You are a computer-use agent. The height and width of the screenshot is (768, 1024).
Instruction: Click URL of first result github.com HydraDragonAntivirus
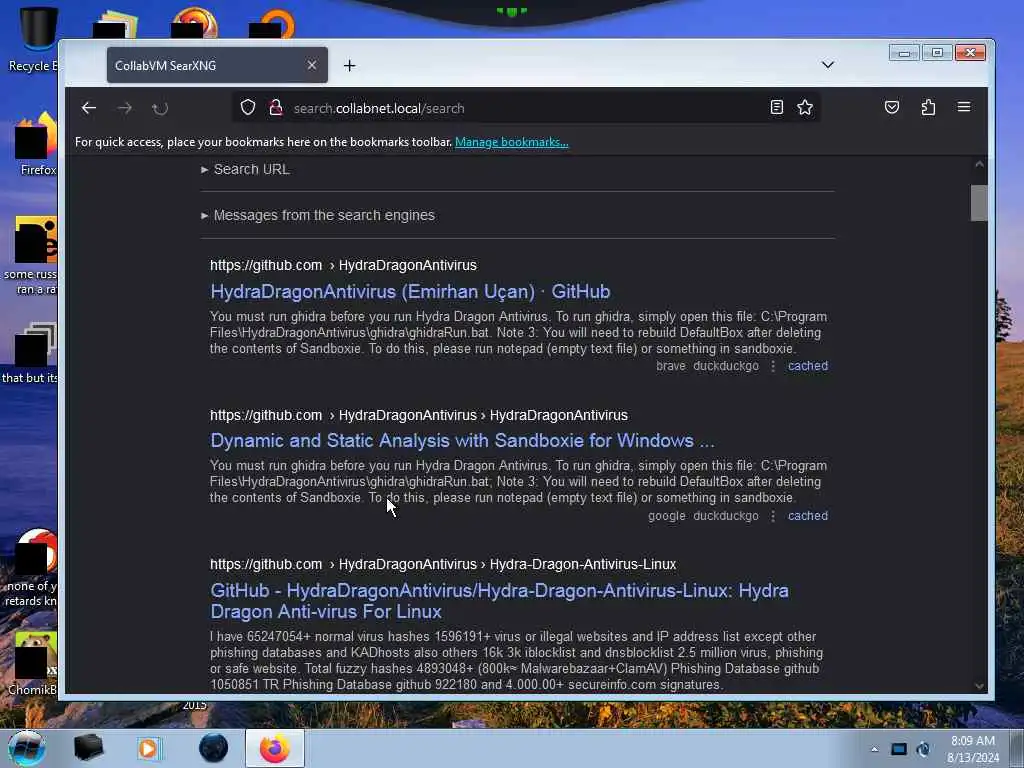(344, 265)
